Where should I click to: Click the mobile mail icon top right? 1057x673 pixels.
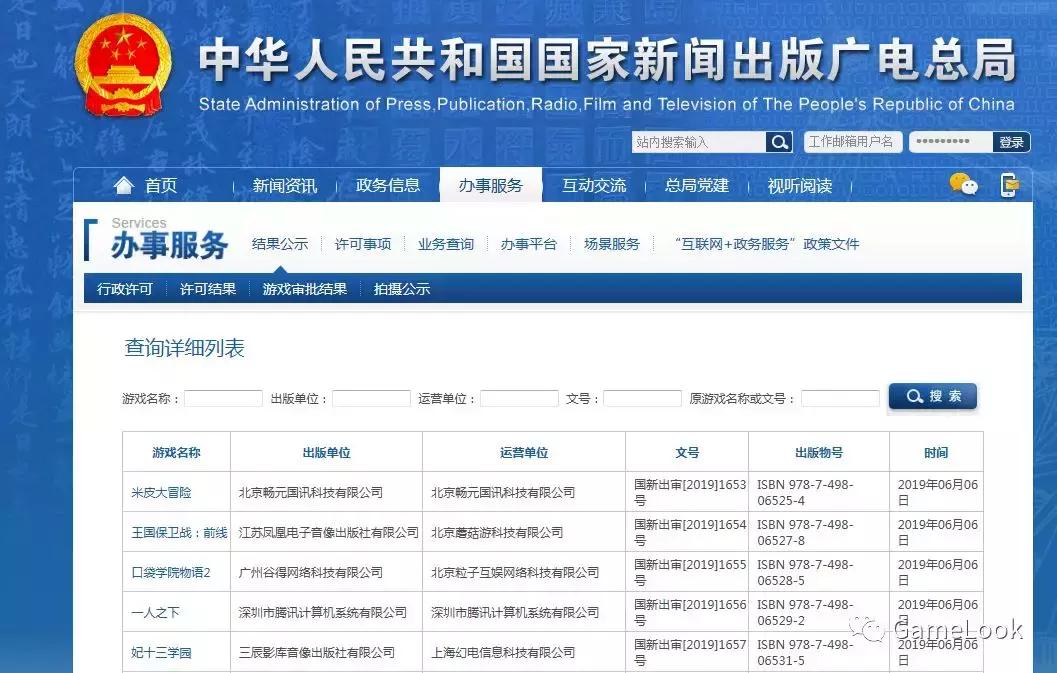pyautogui.click(x=1010, y=184)
